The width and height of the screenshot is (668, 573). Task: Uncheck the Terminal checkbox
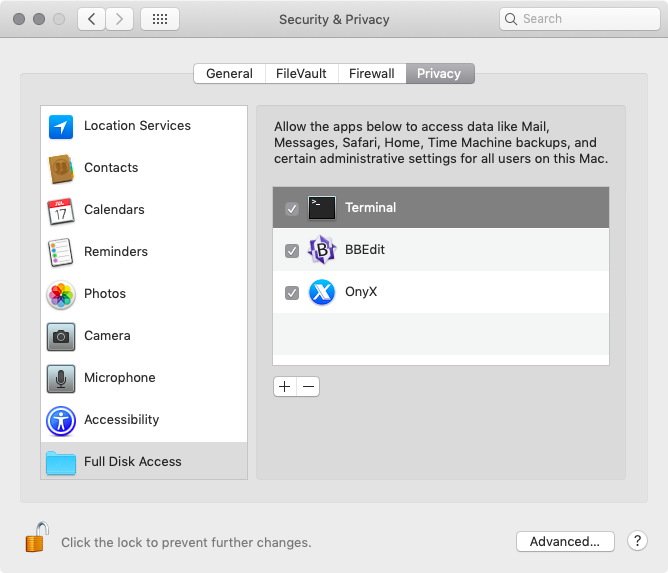tap(292, 209)
